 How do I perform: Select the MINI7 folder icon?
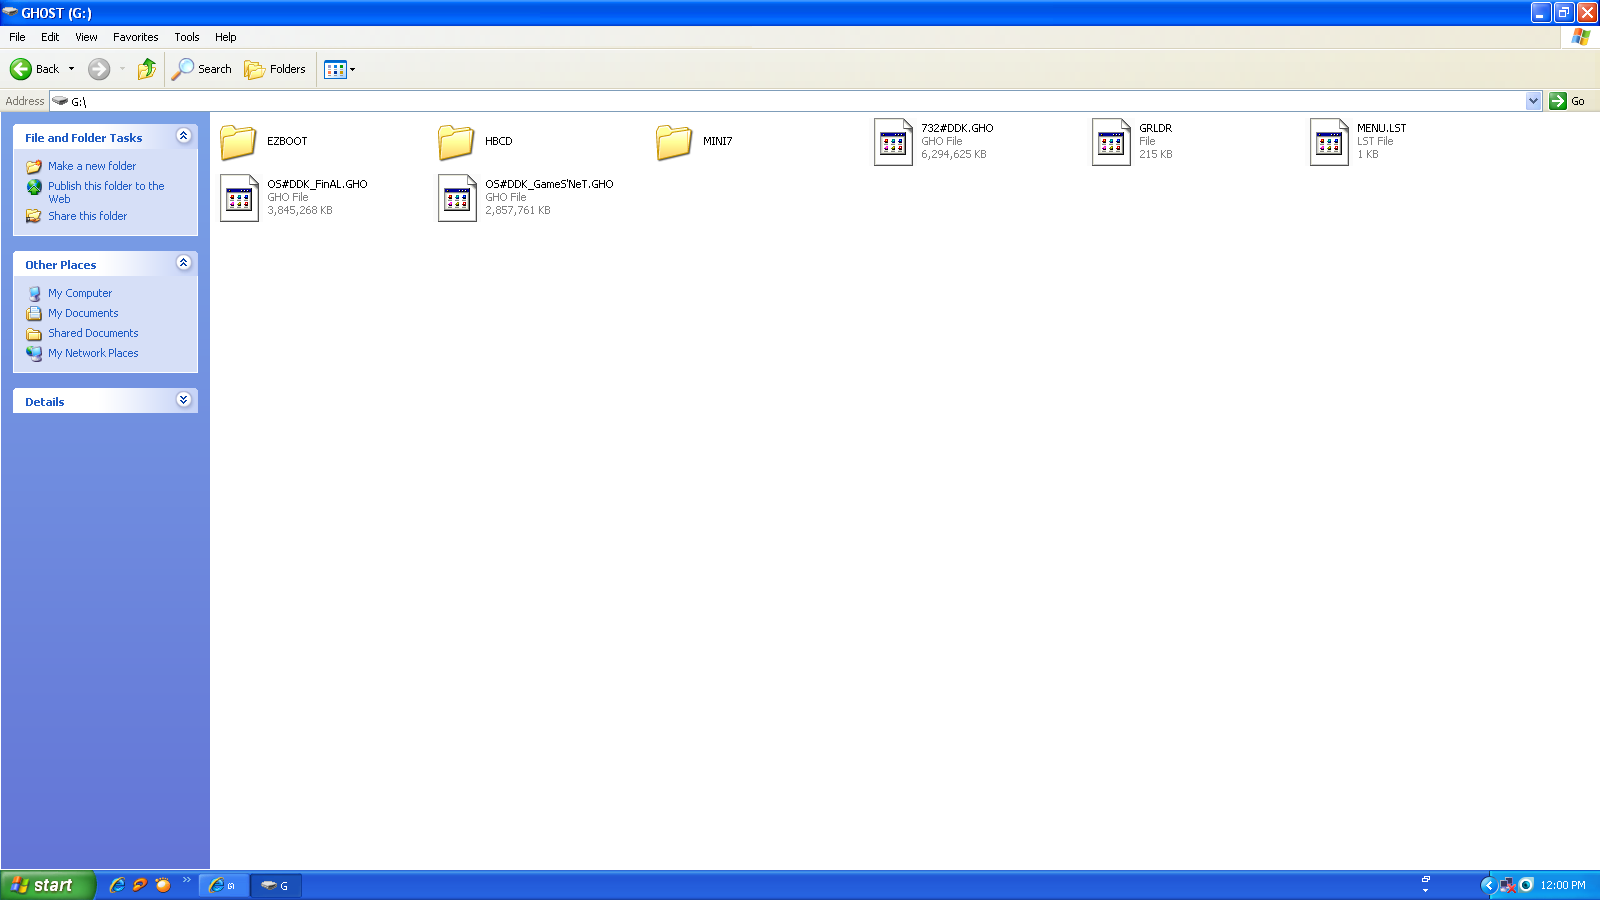click(x=674, y=142)
